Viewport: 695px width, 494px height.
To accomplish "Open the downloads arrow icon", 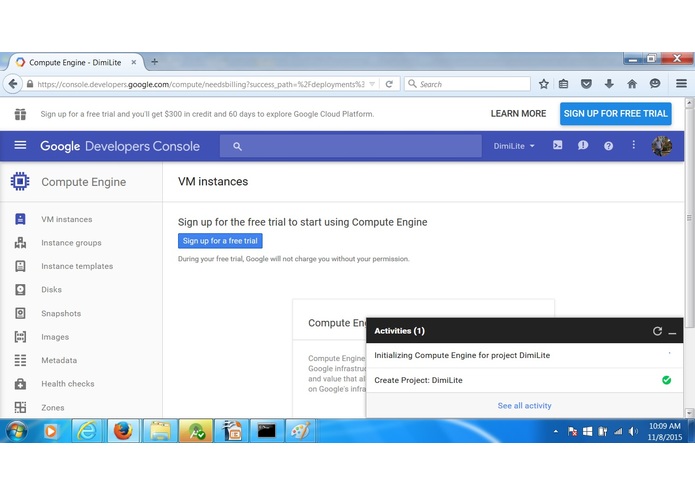I will [609, 84].
